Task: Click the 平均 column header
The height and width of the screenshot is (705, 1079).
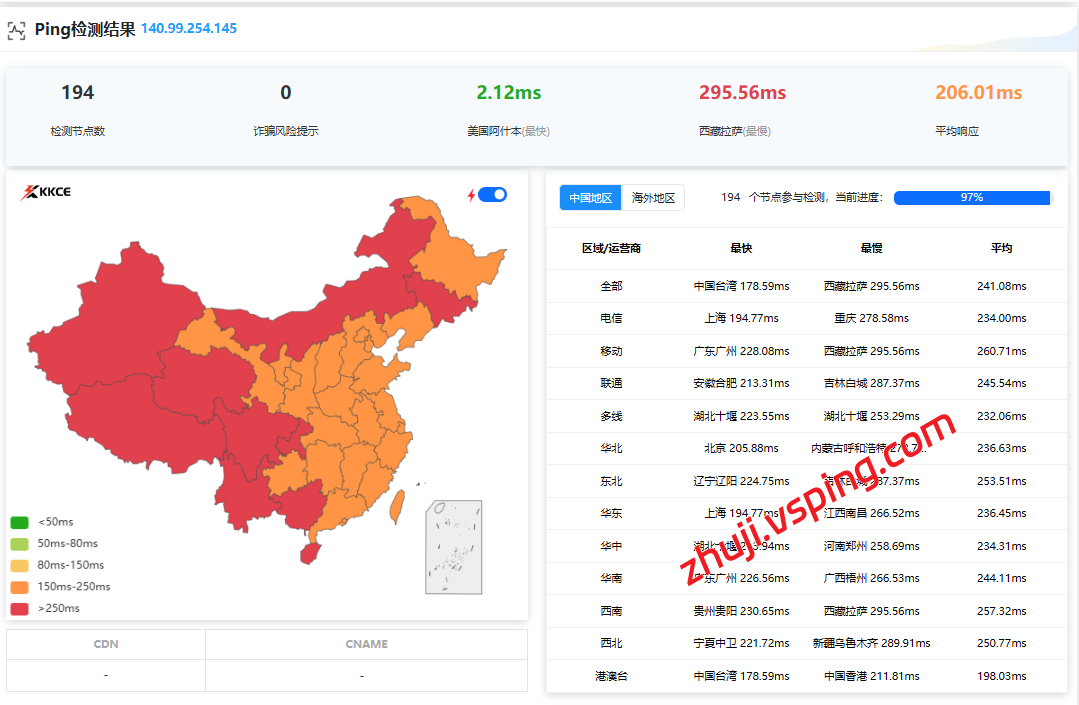Action: click(1001, 248)
